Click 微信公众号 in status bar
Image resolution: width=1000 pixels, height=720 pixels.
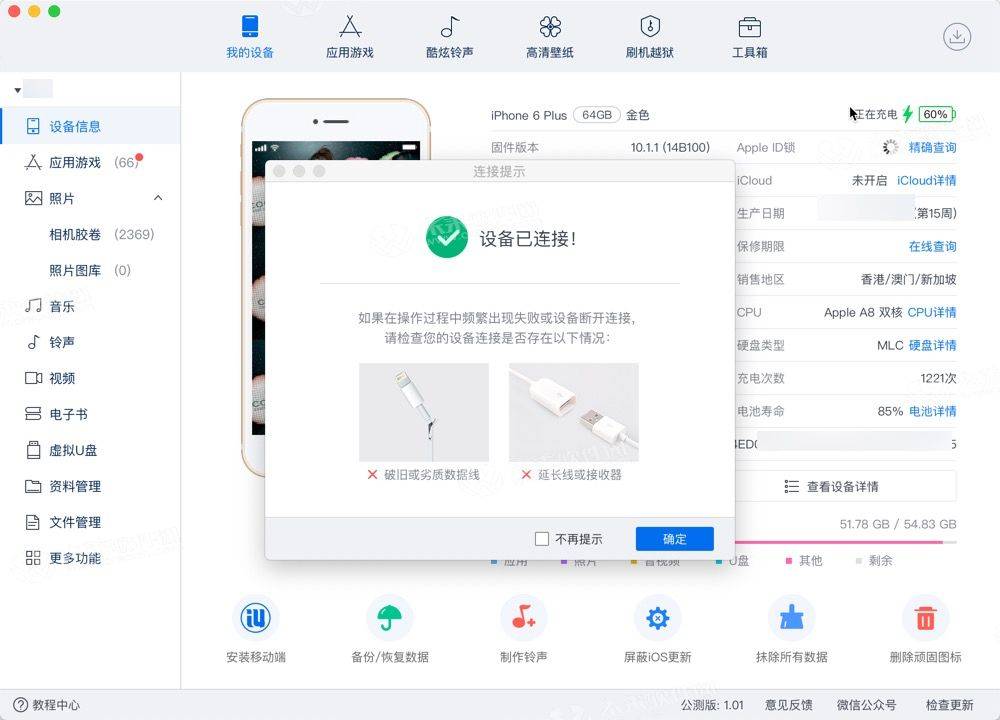pyautogui.click(x=867, y=705)
